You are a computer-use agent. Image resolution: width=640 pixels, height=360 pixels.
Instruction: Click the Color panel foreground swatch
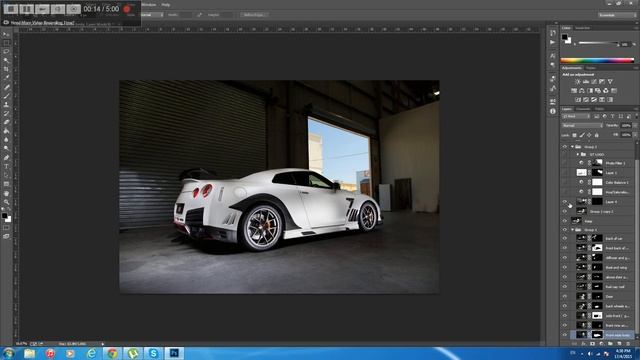[564, 37]
